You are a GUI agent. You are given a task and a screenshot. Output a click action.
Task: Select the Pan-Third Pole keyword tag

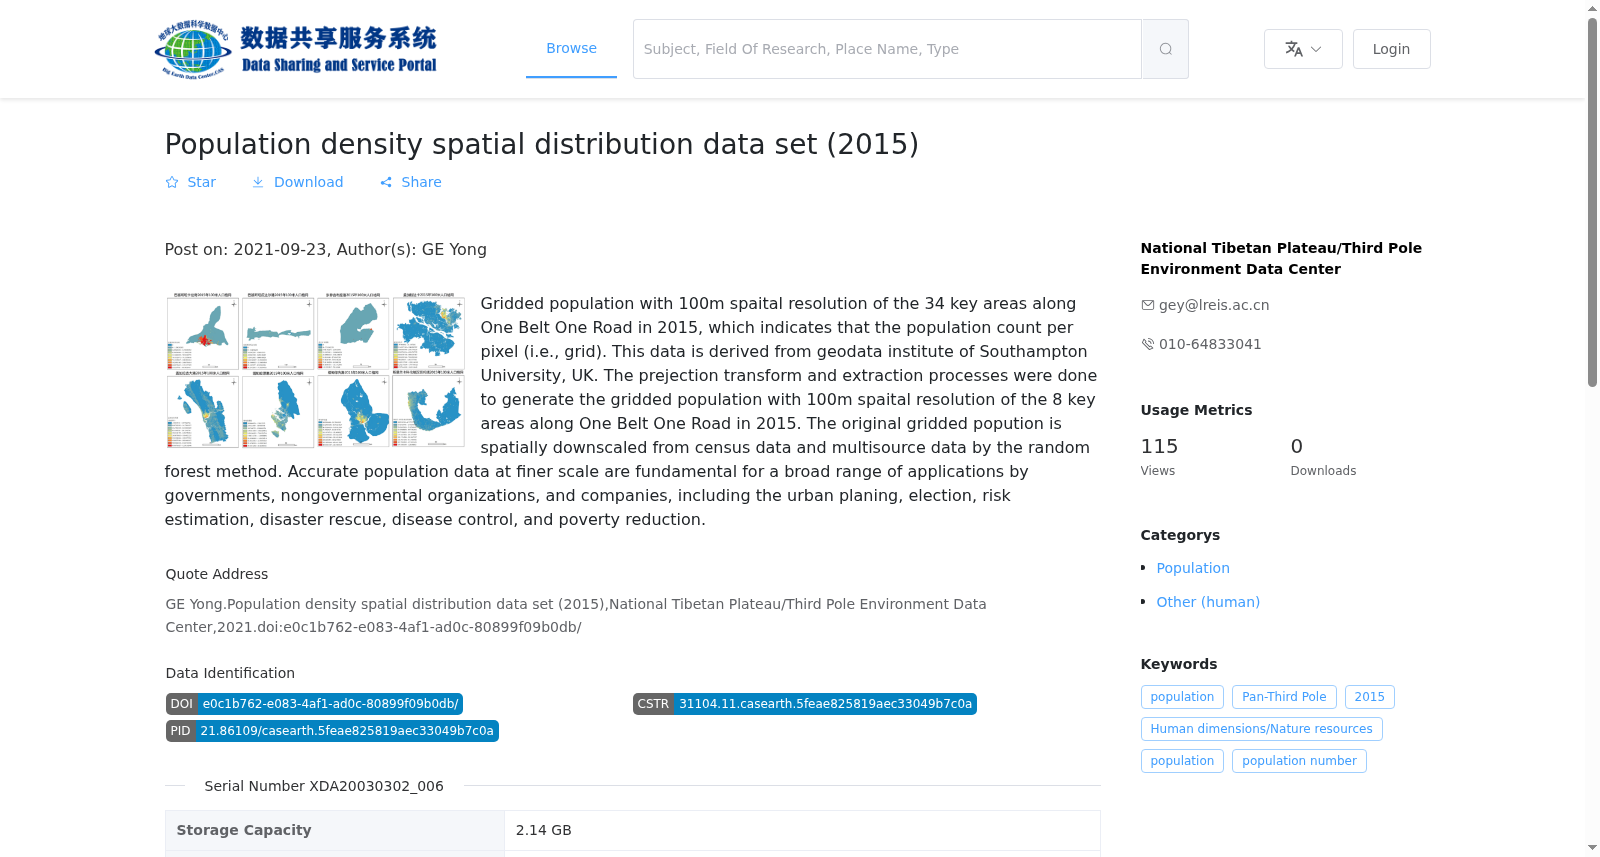[x=1284, y=697]
